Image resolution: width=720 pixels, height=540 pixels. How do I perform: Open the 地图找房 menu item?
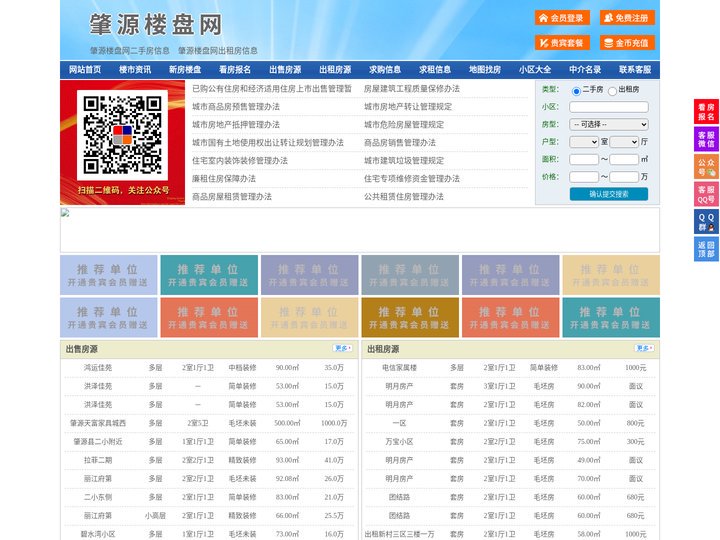coord(485,70)
